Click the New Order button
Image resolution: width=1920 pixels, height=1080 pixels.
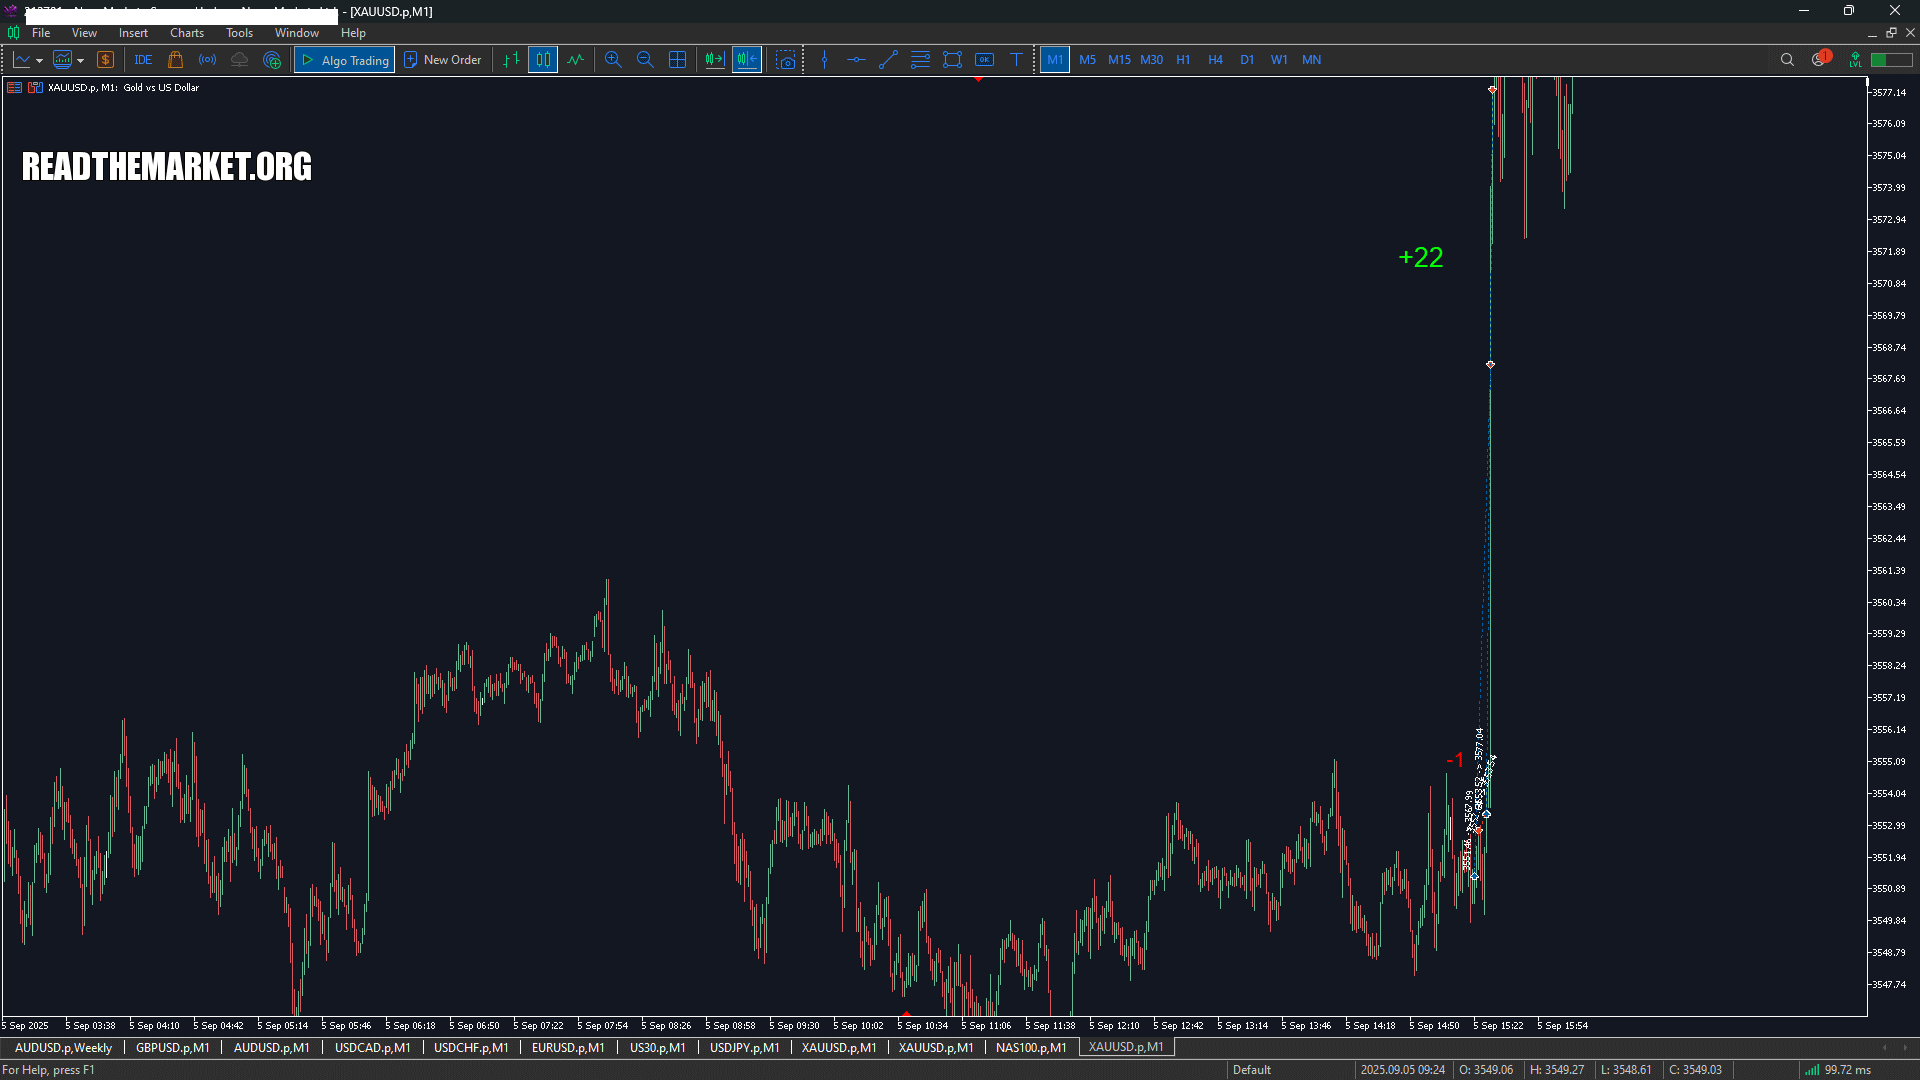tap(443, 59)
